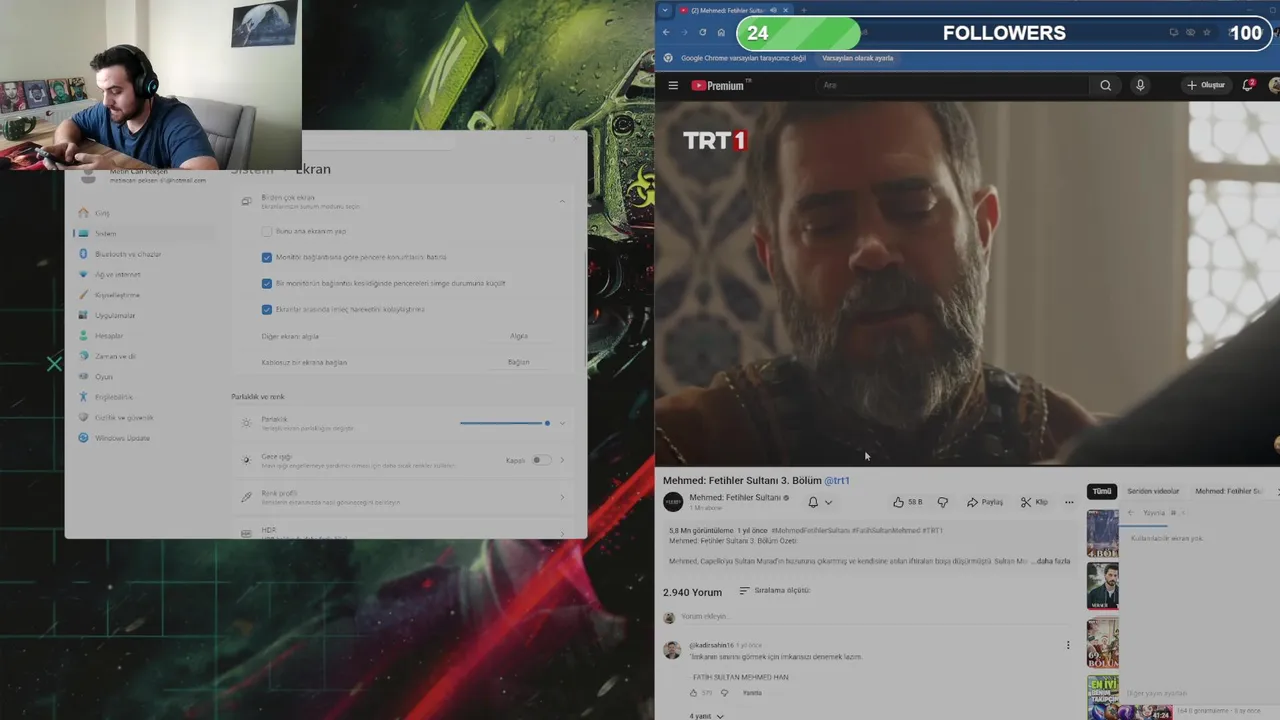
Task: Click the YouTube search magnifier button
Action: [1105, 85]
